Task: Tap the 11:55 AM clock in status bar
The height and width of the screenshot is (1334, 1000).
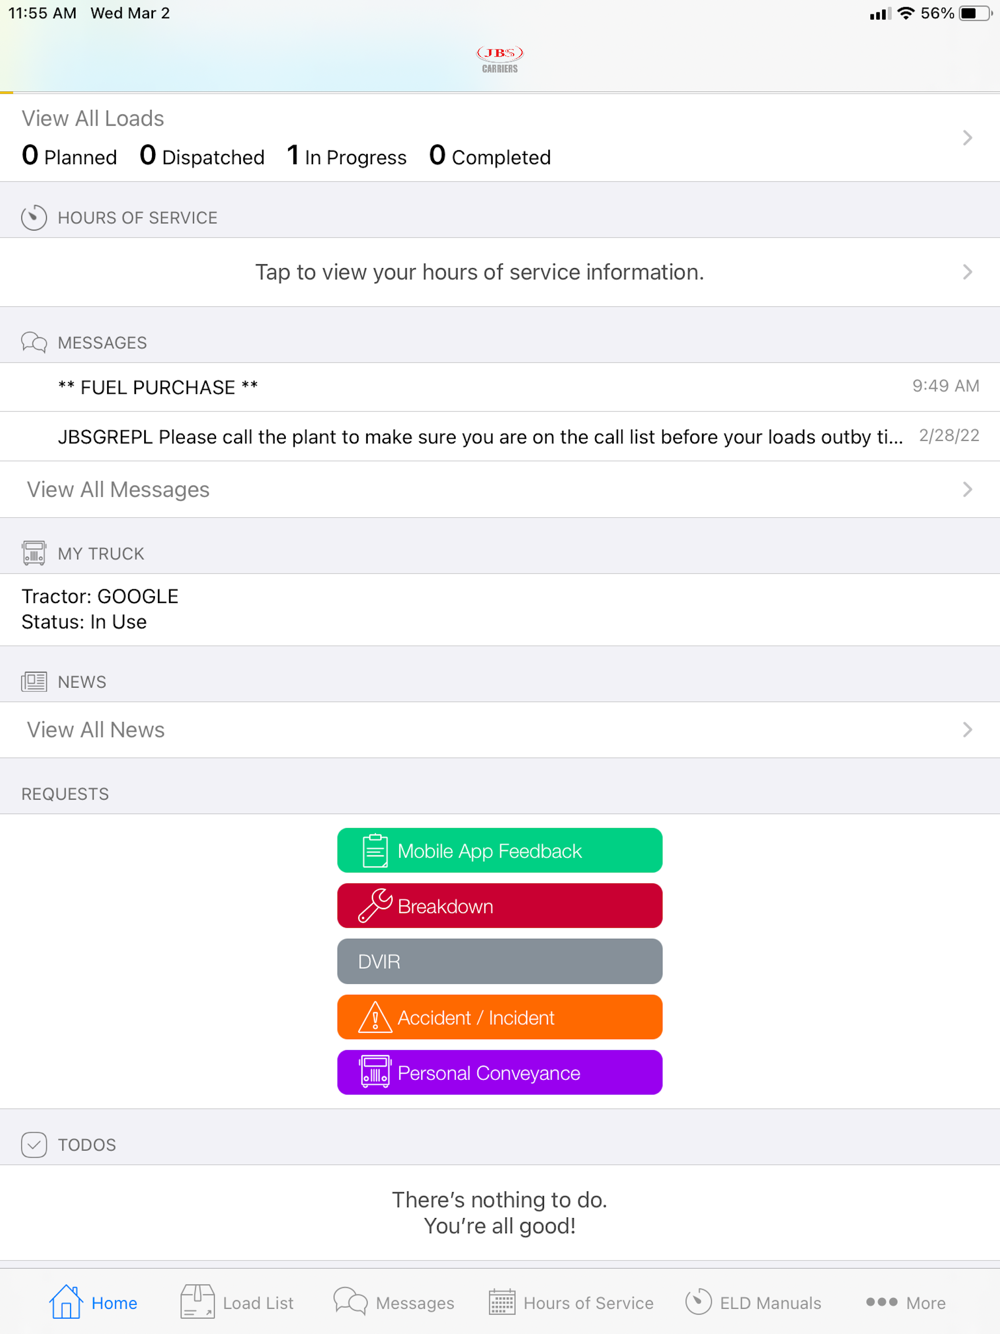Action: pos(42,13)
